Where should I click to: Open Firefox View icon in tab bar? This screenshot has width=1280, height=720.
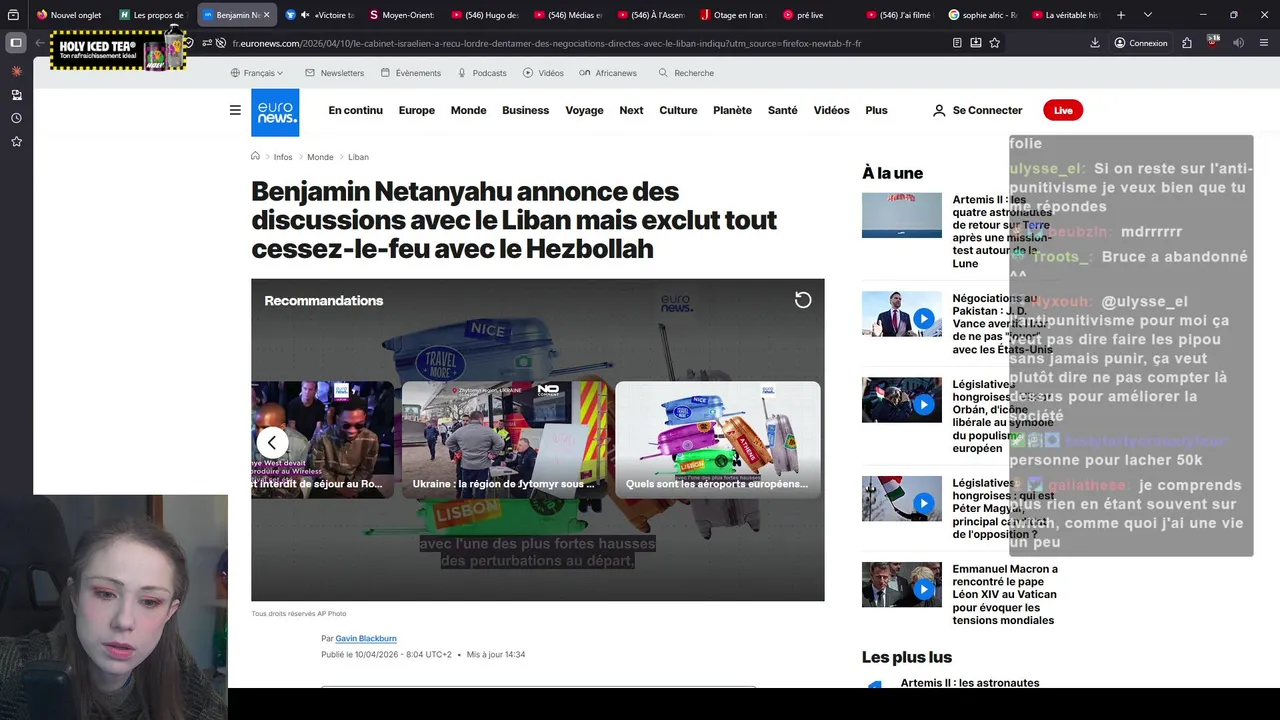coord(13,15)
